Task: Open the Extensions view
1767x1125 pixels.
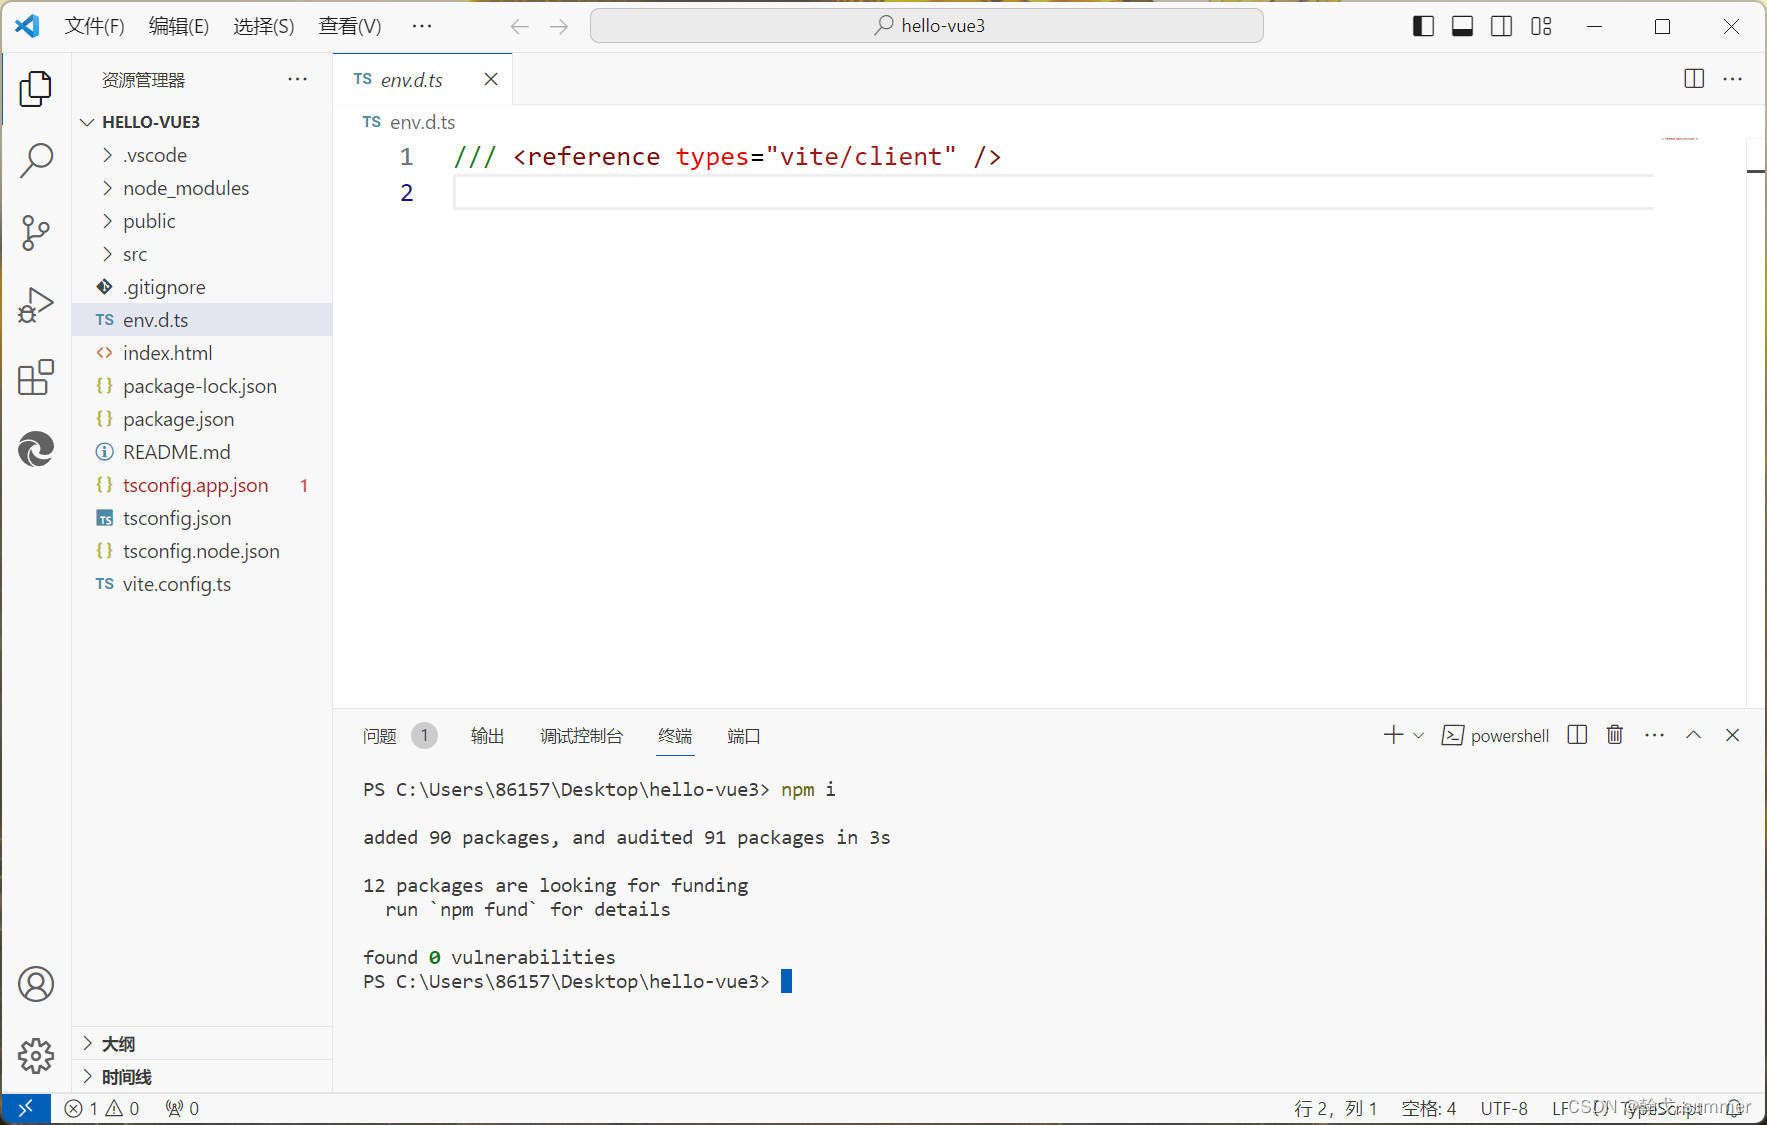Action: pyautogui.click(x=36, y=378)
